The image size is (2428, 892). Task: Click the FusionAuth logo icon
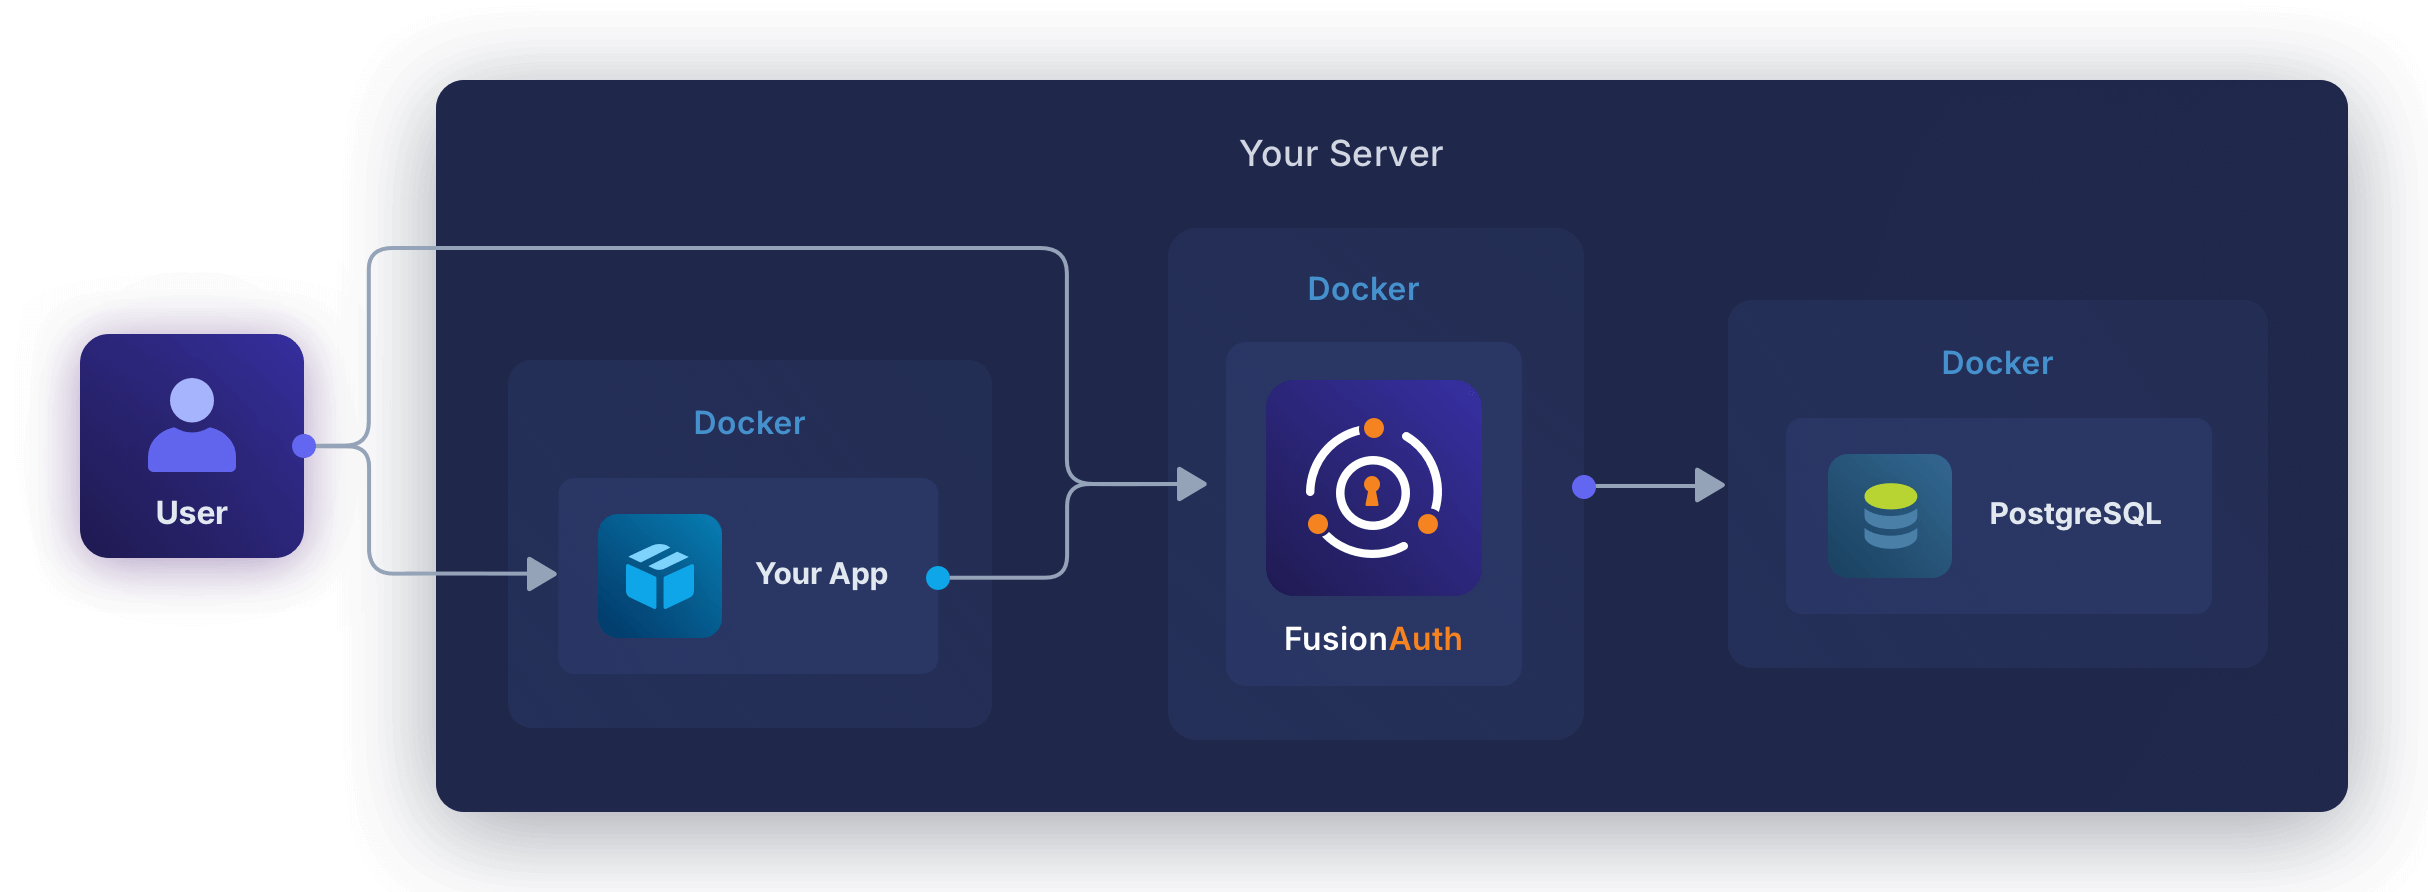coord(1374,488)
